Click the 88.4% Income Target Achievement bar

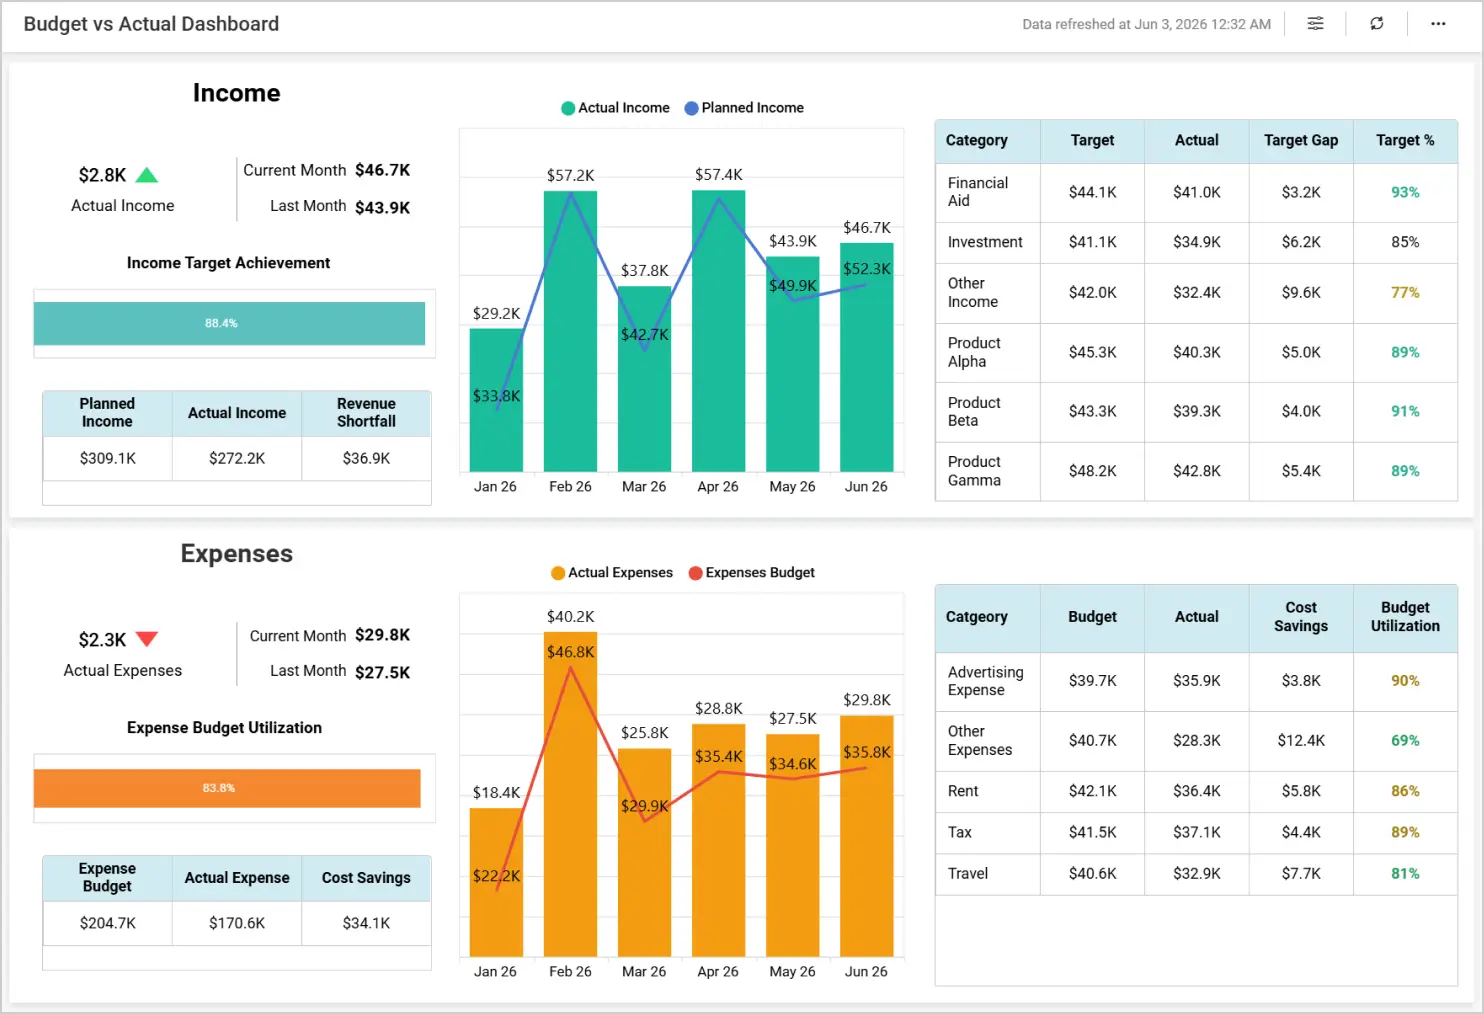tap(229, 323)
